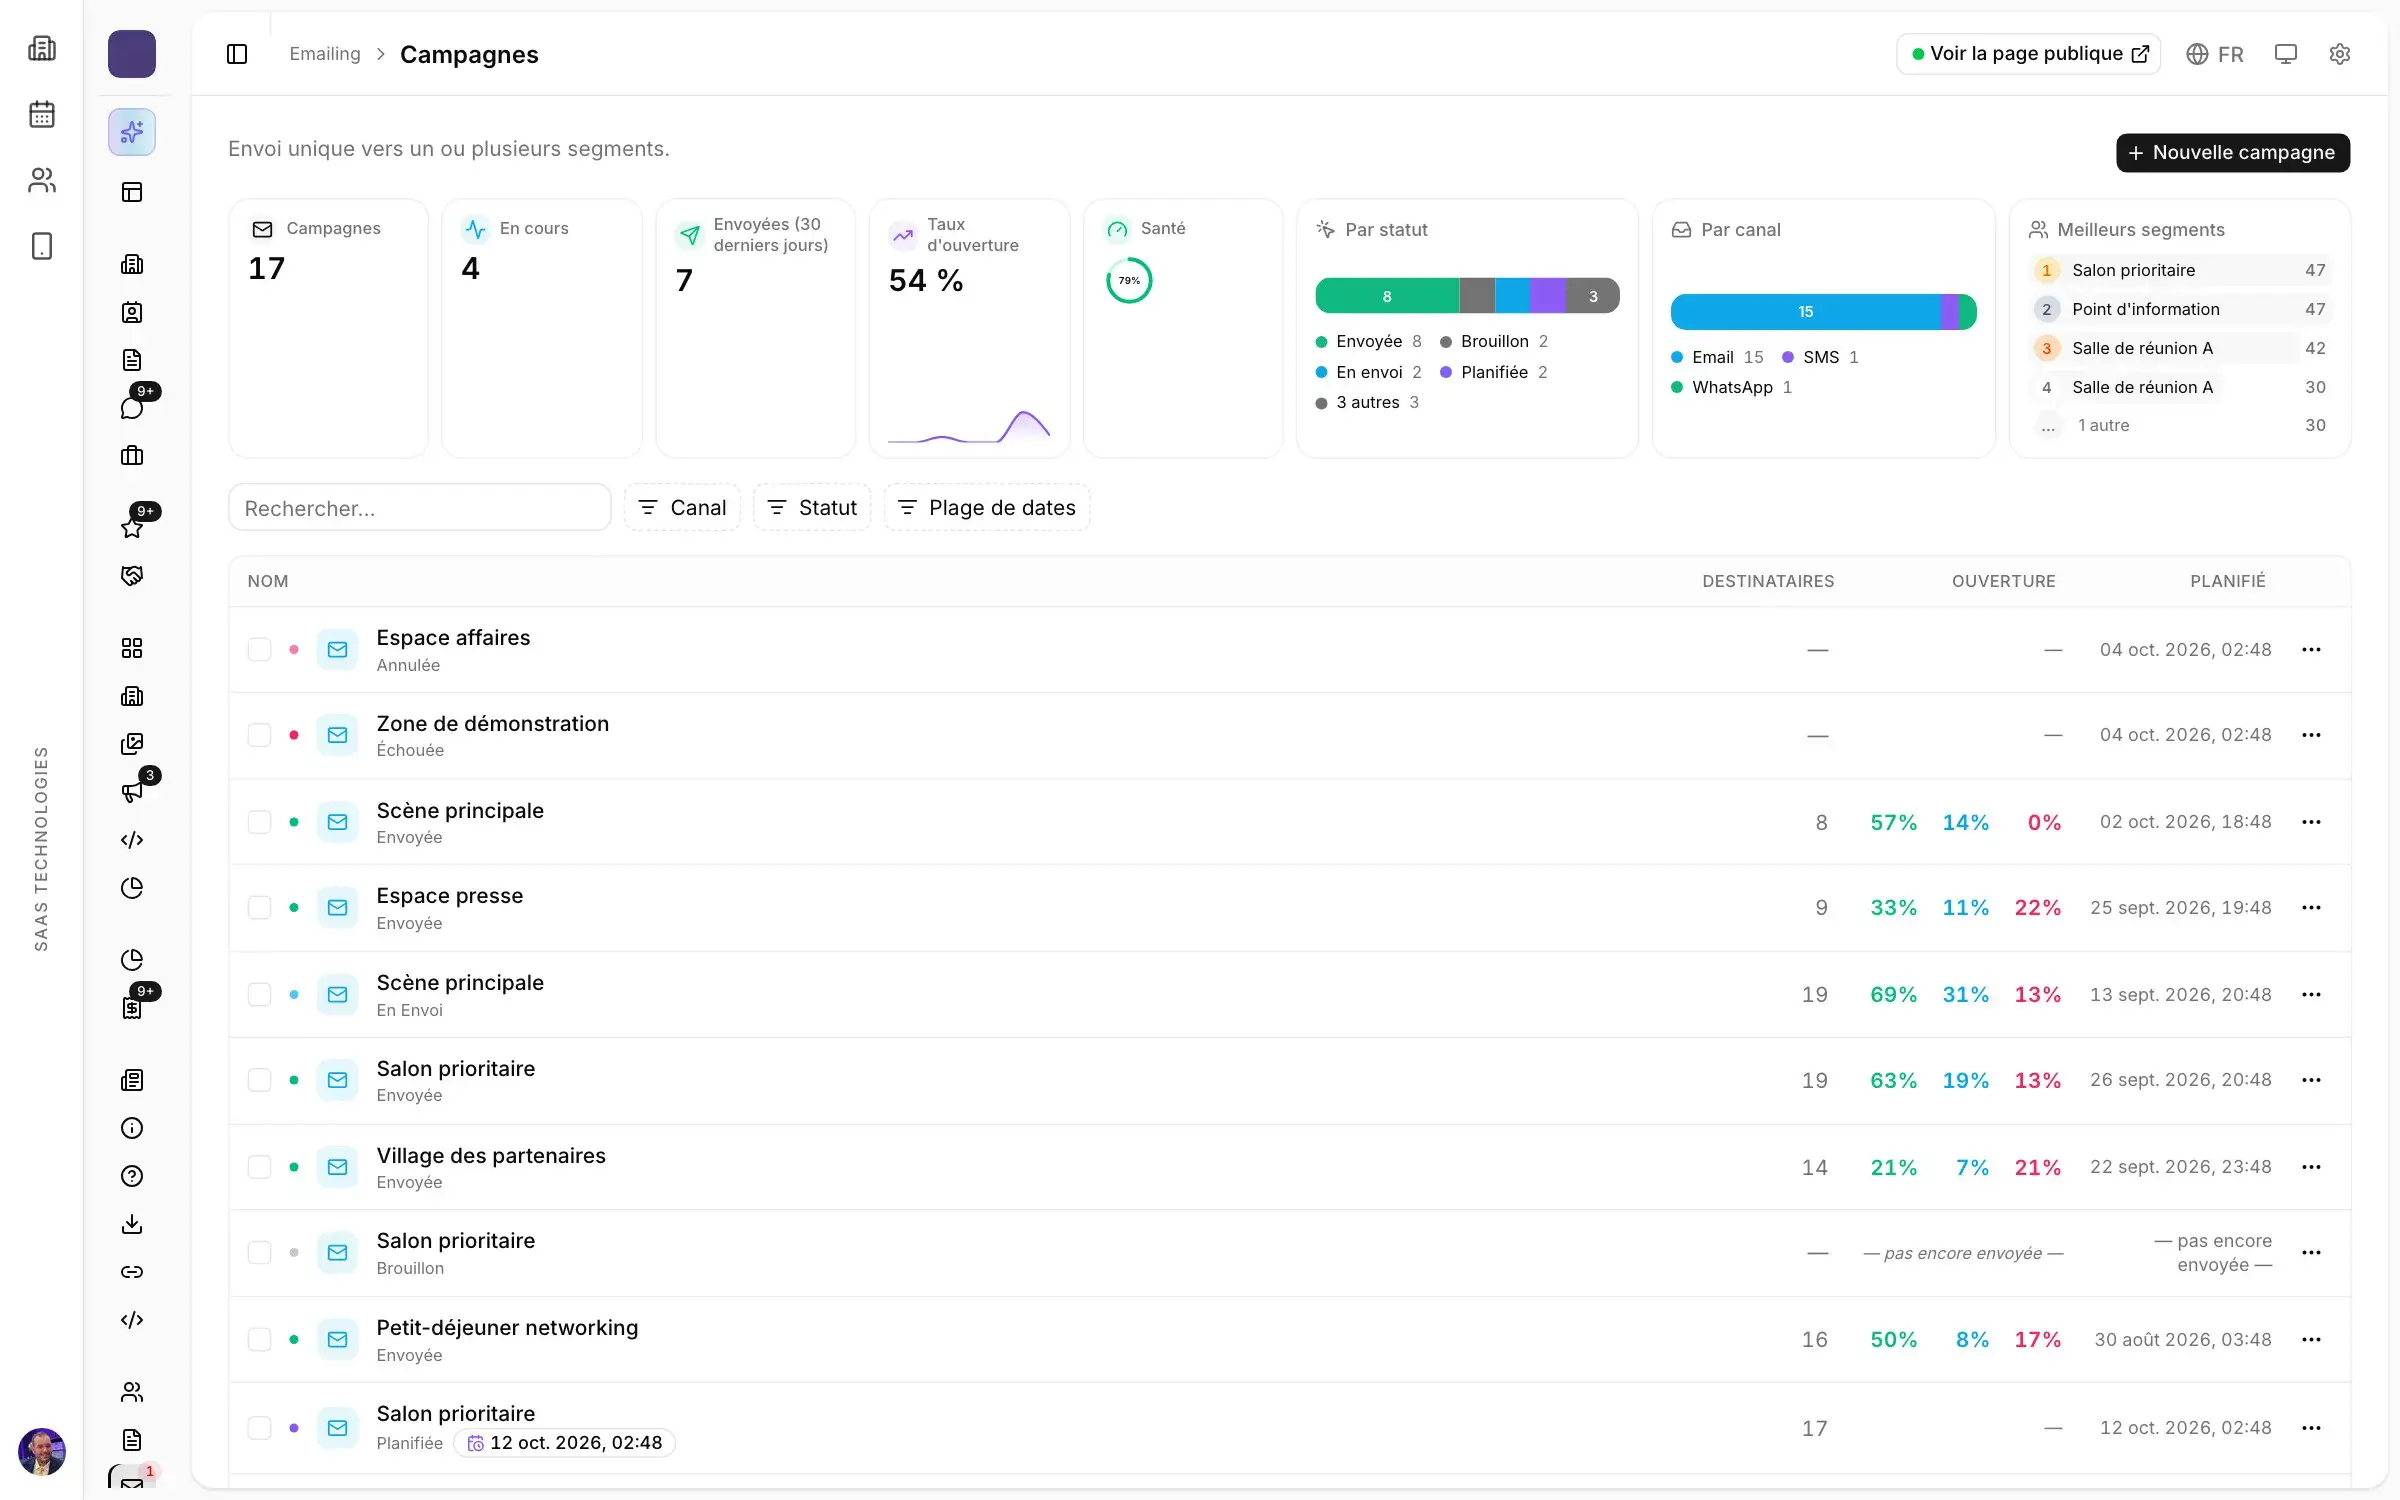Viewport: 2400px width, 1500px height.
Task: Open the link chain icon in sidebar
Action: tap(132, 1272)
